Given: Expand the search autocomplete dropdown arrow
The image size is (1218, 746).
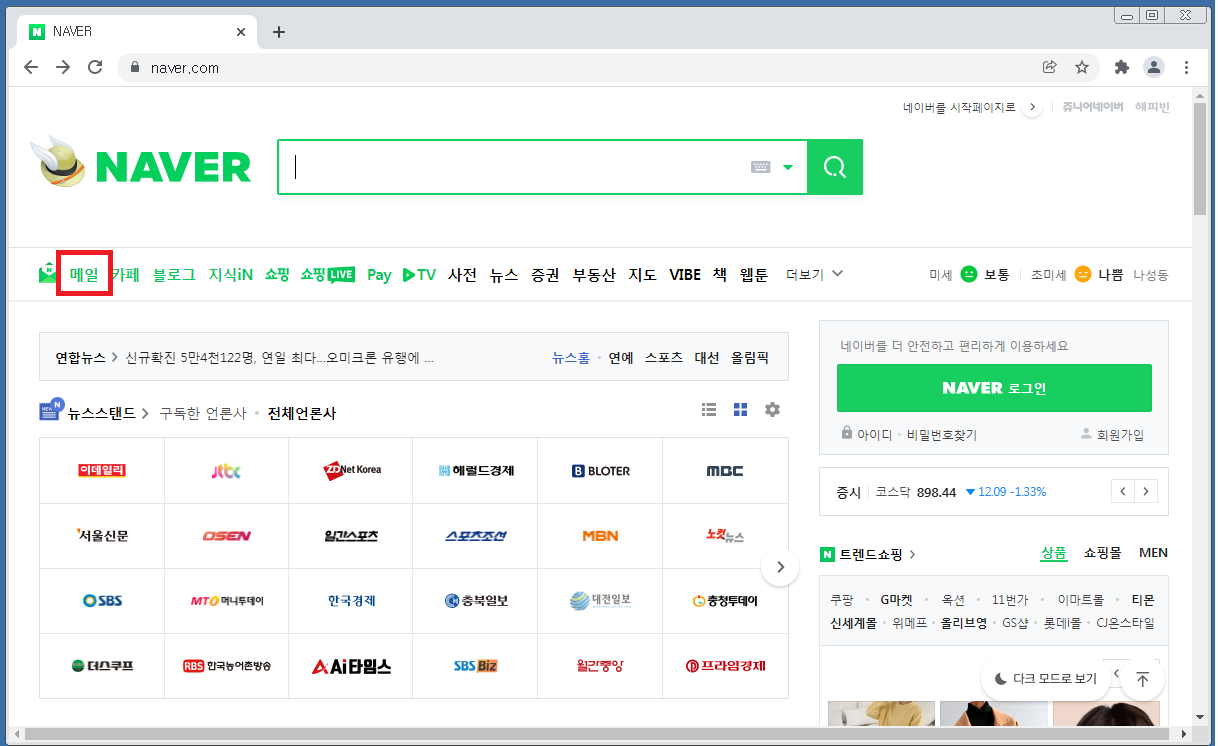Looking at the screenshot, I should (788, 167).
